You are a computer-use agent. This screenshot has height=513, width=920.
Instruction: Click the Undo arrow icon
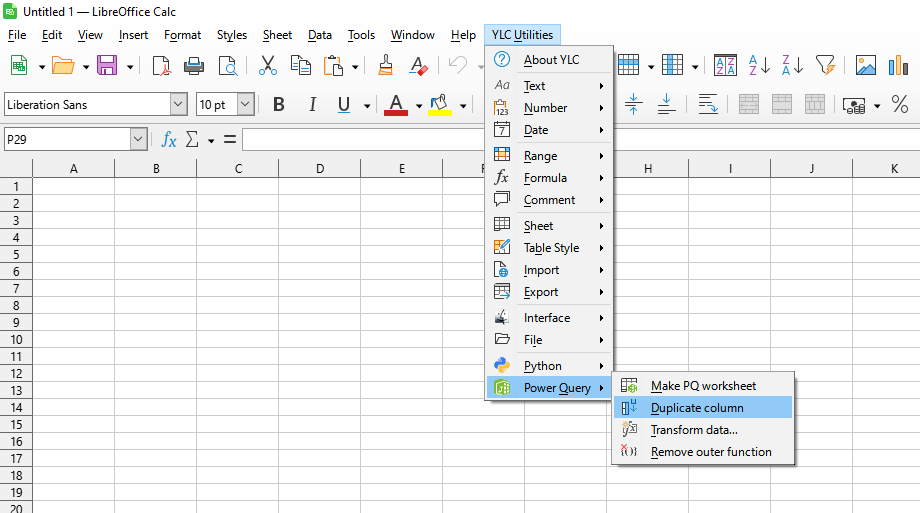[458, 65]
